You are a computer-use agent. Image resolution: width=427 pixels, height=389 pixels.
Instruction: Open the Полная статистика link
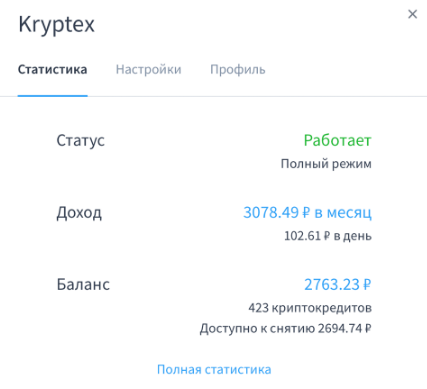point(214,369)
